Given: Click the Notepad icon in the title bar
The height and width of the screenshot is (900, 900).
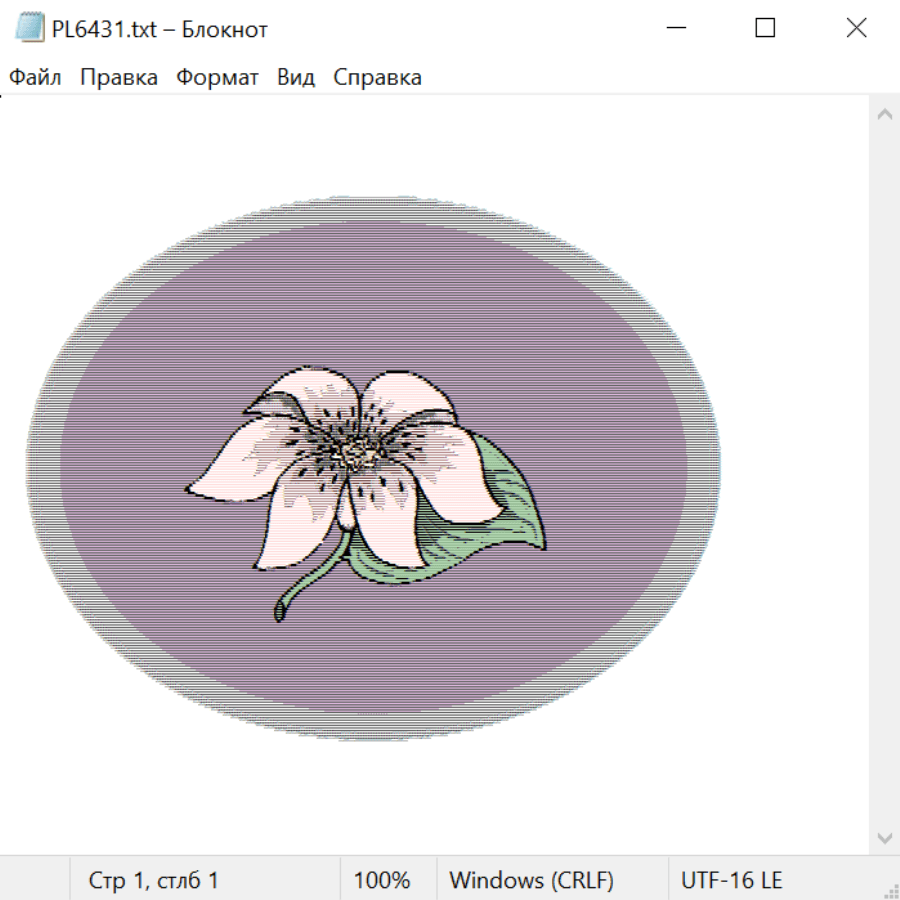Looking at the screenshot, I should pyautogui.click(x=30, y=29).
